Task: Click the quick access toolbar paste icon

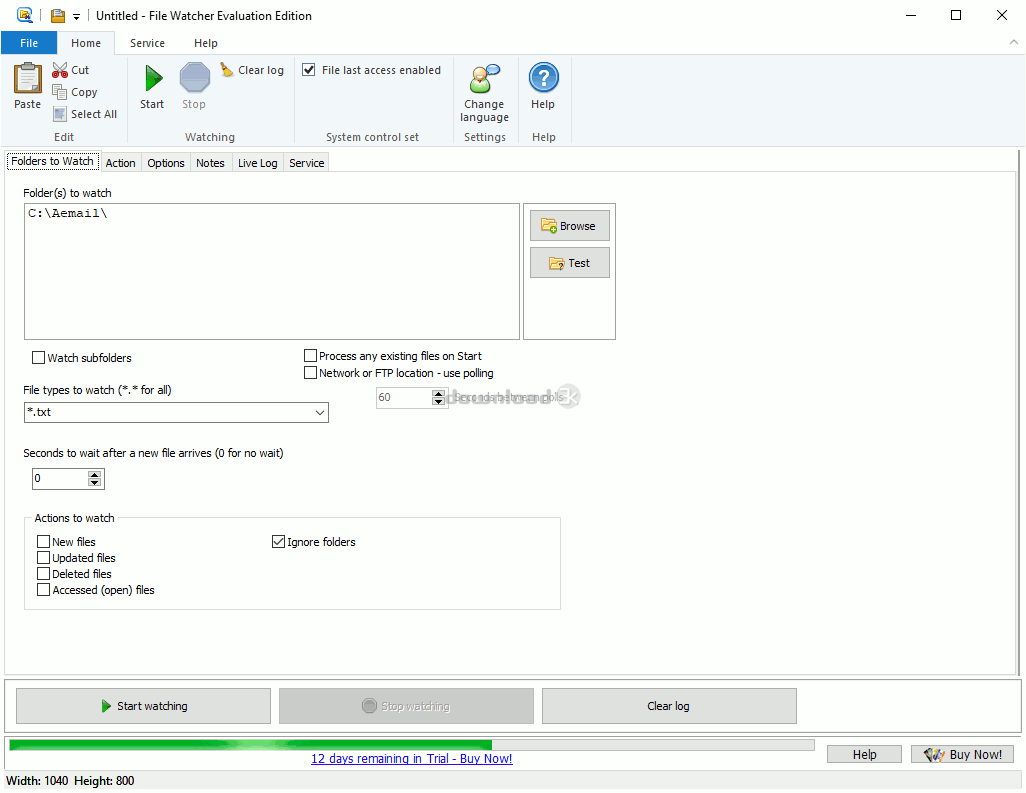Action: click(58, 16)
